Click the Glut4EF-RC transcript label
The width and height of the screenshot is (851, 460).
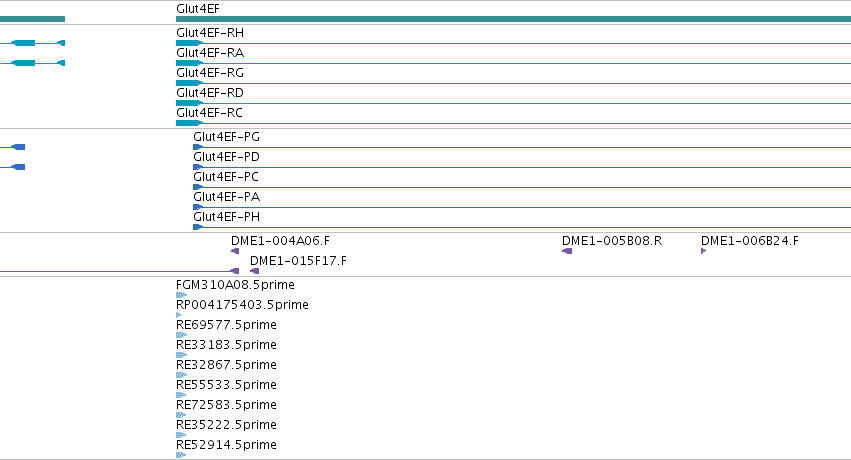[209, 113]
